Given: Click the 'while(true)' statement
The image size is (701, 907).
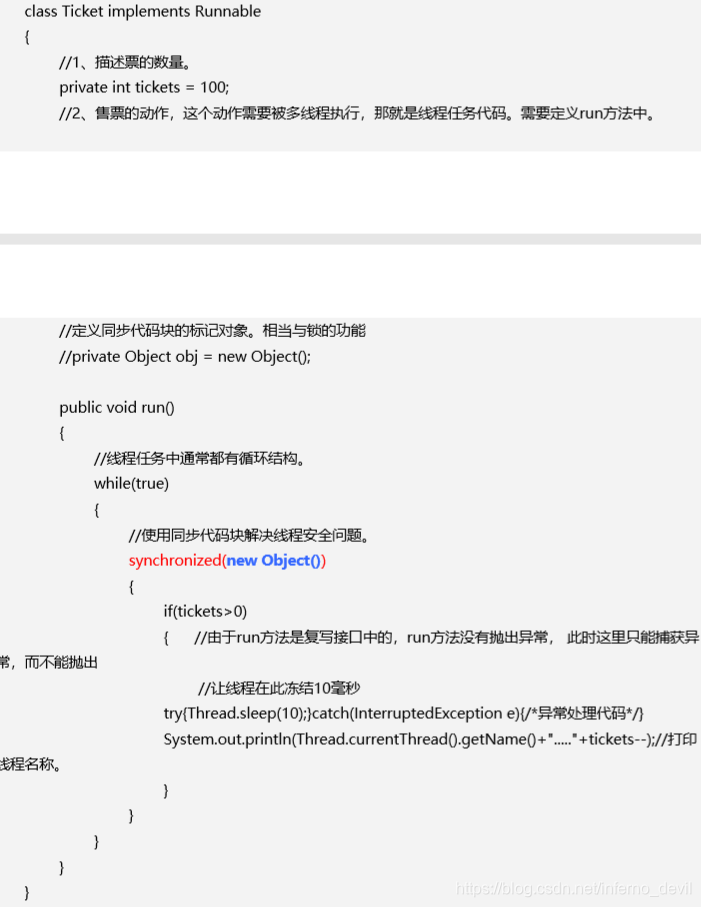Looking at the screenshot, I should coord(131,484).
